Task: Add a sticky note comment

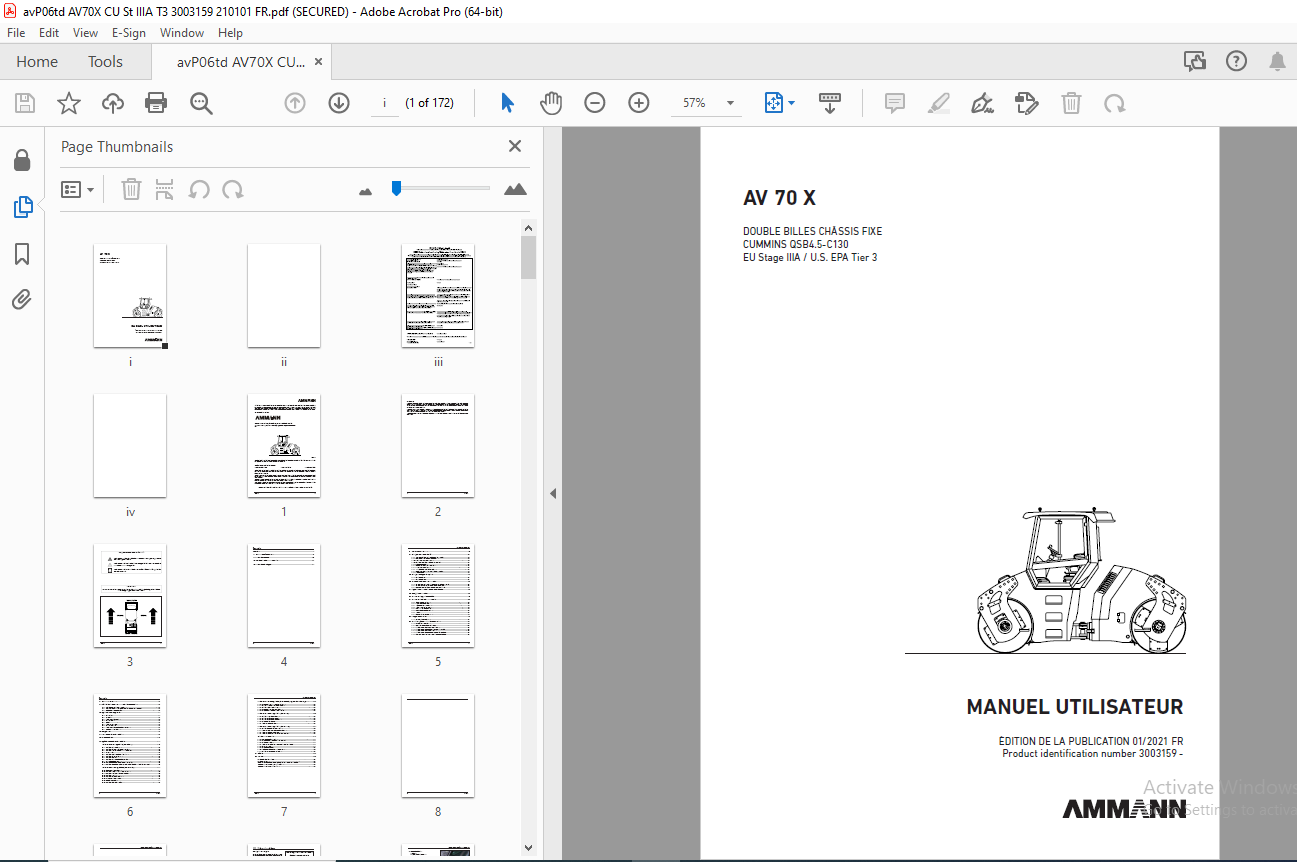Action: tap(895, 103)
